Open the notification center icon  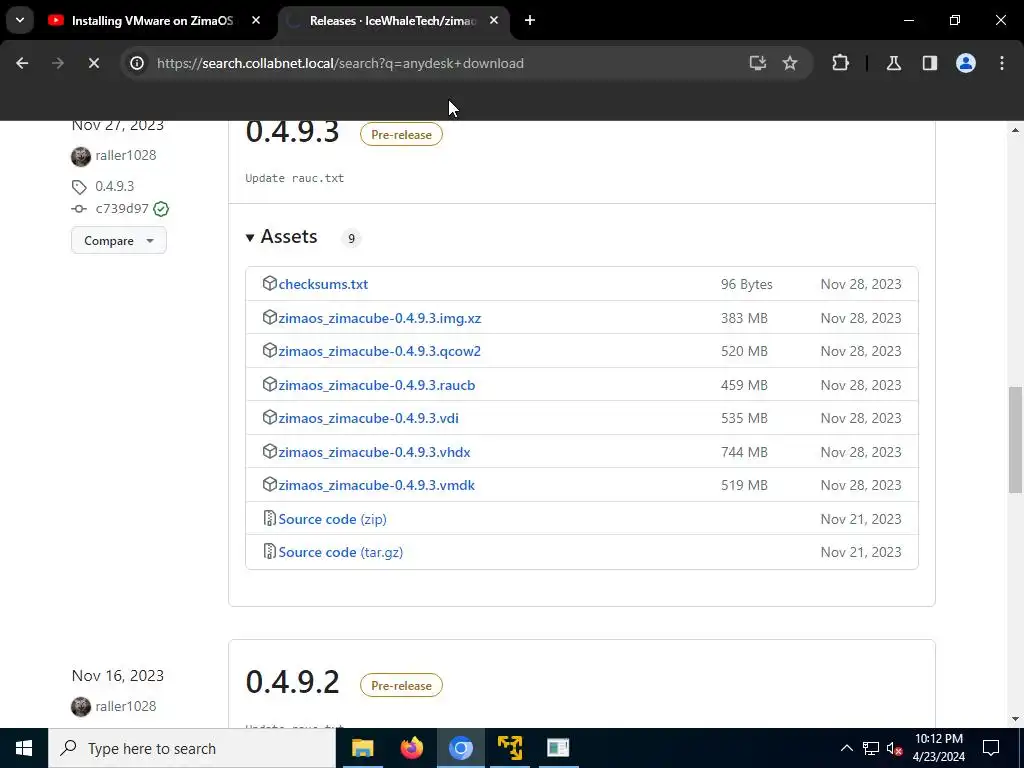coord(991,748)
